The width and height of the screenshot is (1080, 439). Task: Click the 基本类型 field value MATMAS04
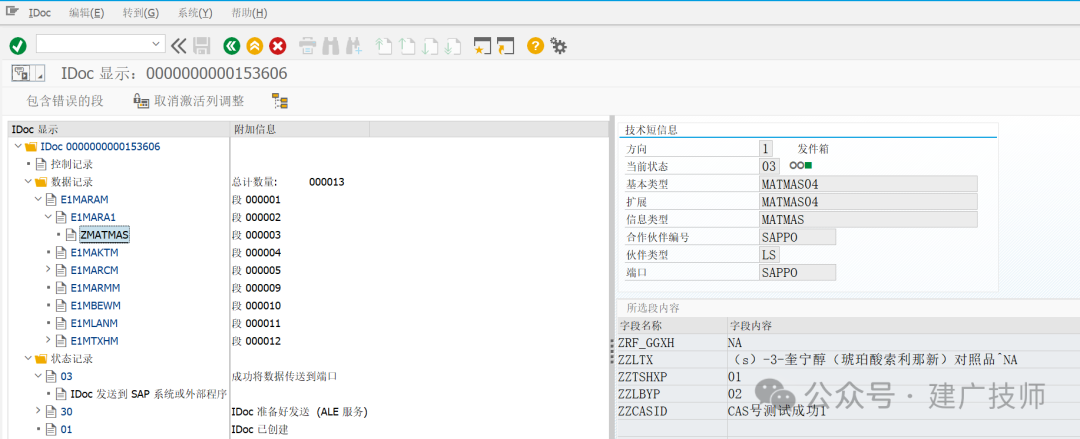[867, 184]
